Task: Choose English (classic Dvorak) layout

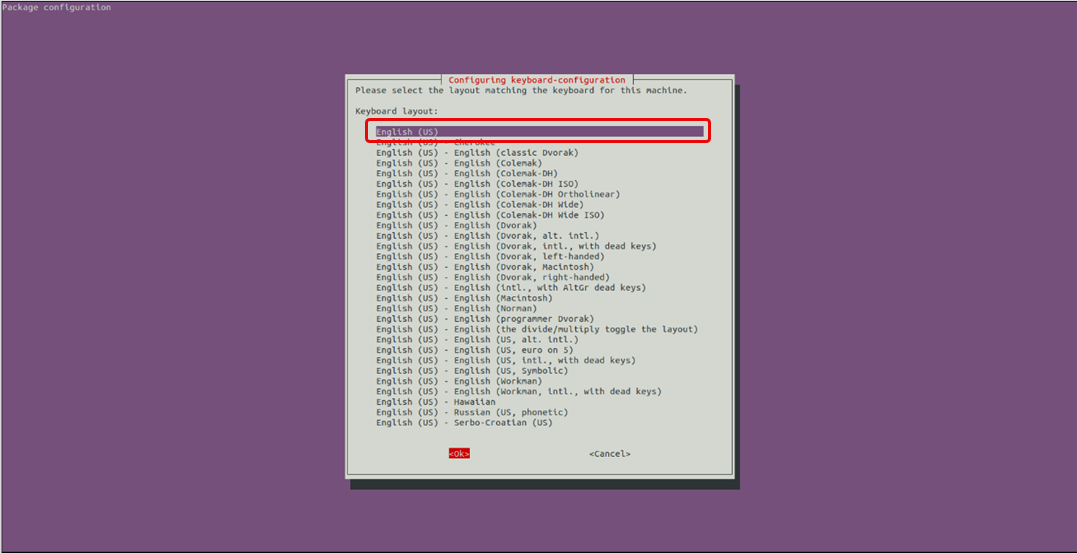Action: pos(477,153)
